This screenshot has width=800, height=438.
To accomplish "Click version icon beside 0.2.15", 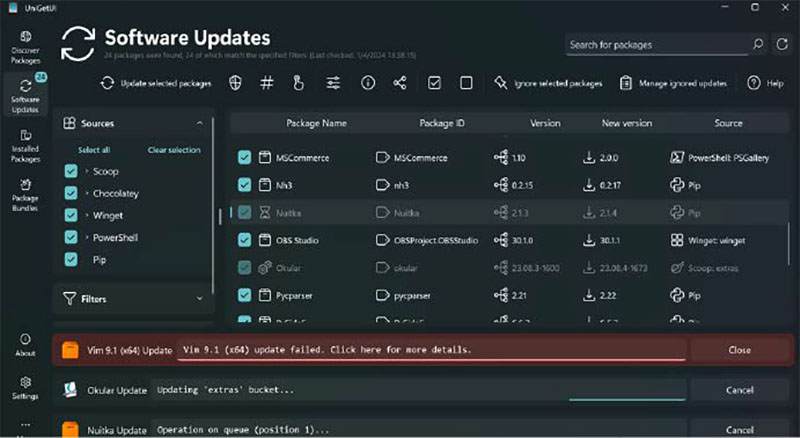I will click(x=501, y=185).
